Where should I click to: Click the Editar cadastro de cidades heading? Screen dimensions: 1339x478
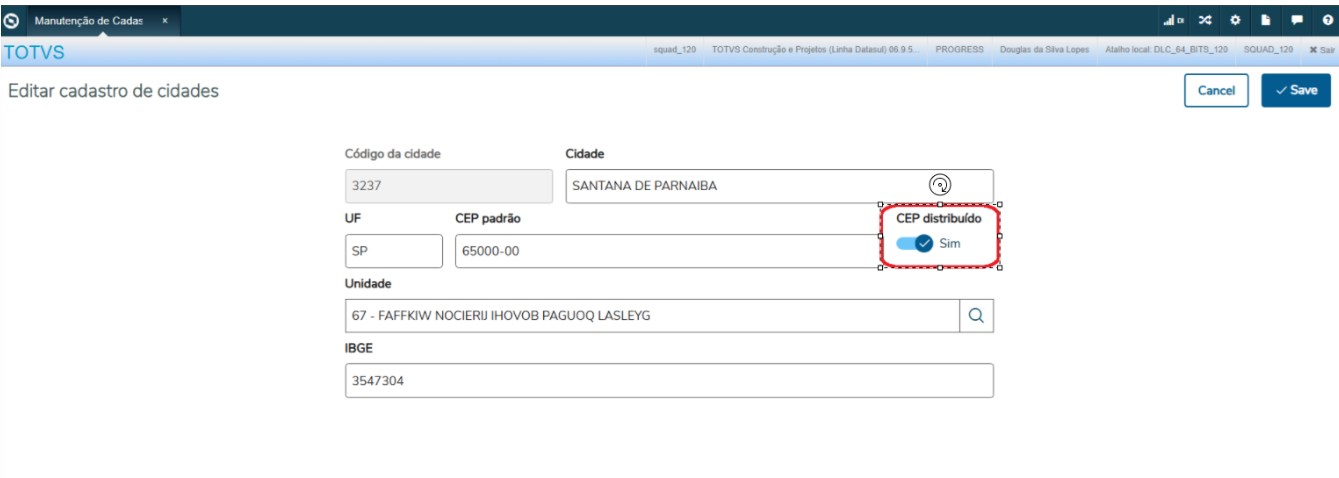pyautogui.click(x=113, y=91)
